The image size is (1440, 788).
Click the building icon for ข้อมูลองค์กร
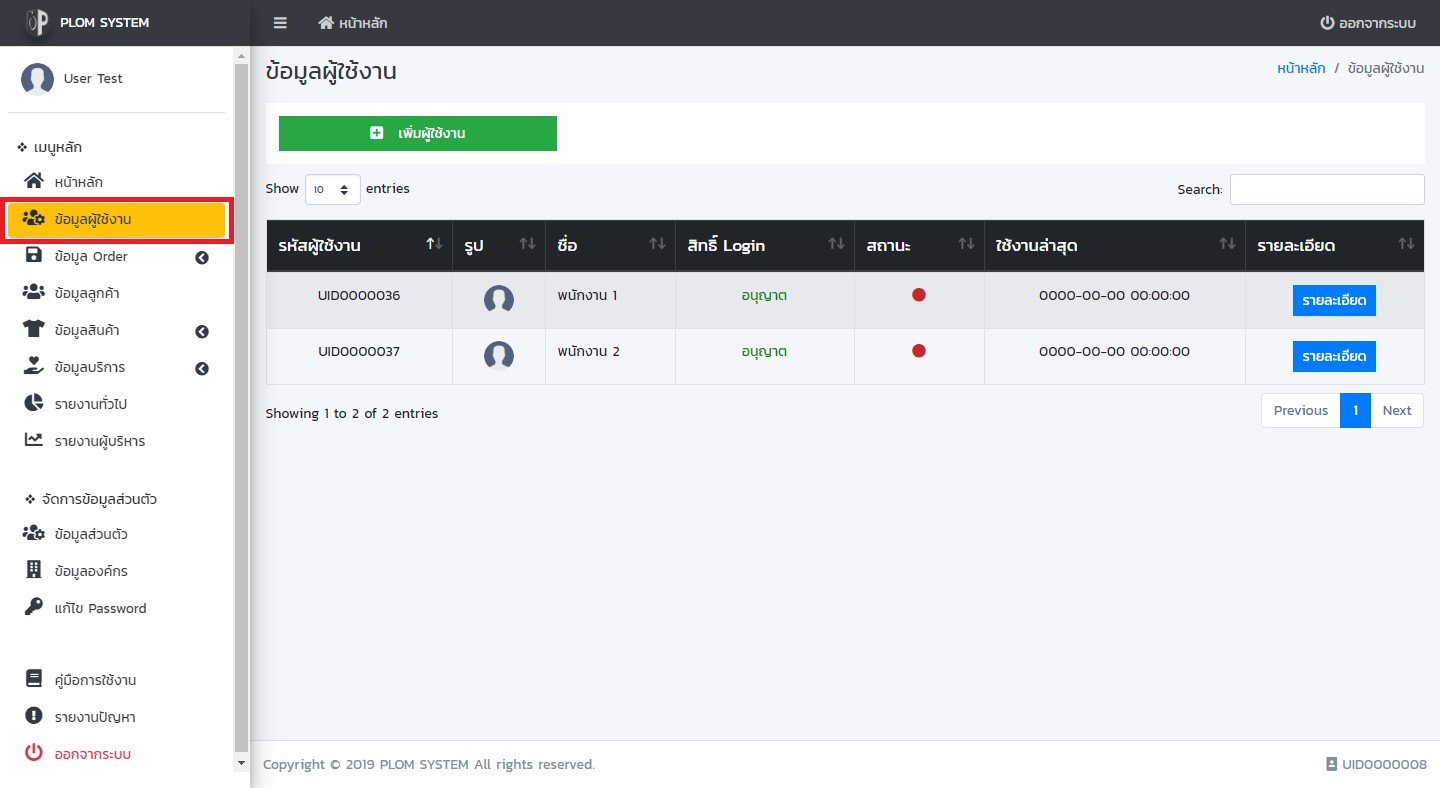point(34,570)
